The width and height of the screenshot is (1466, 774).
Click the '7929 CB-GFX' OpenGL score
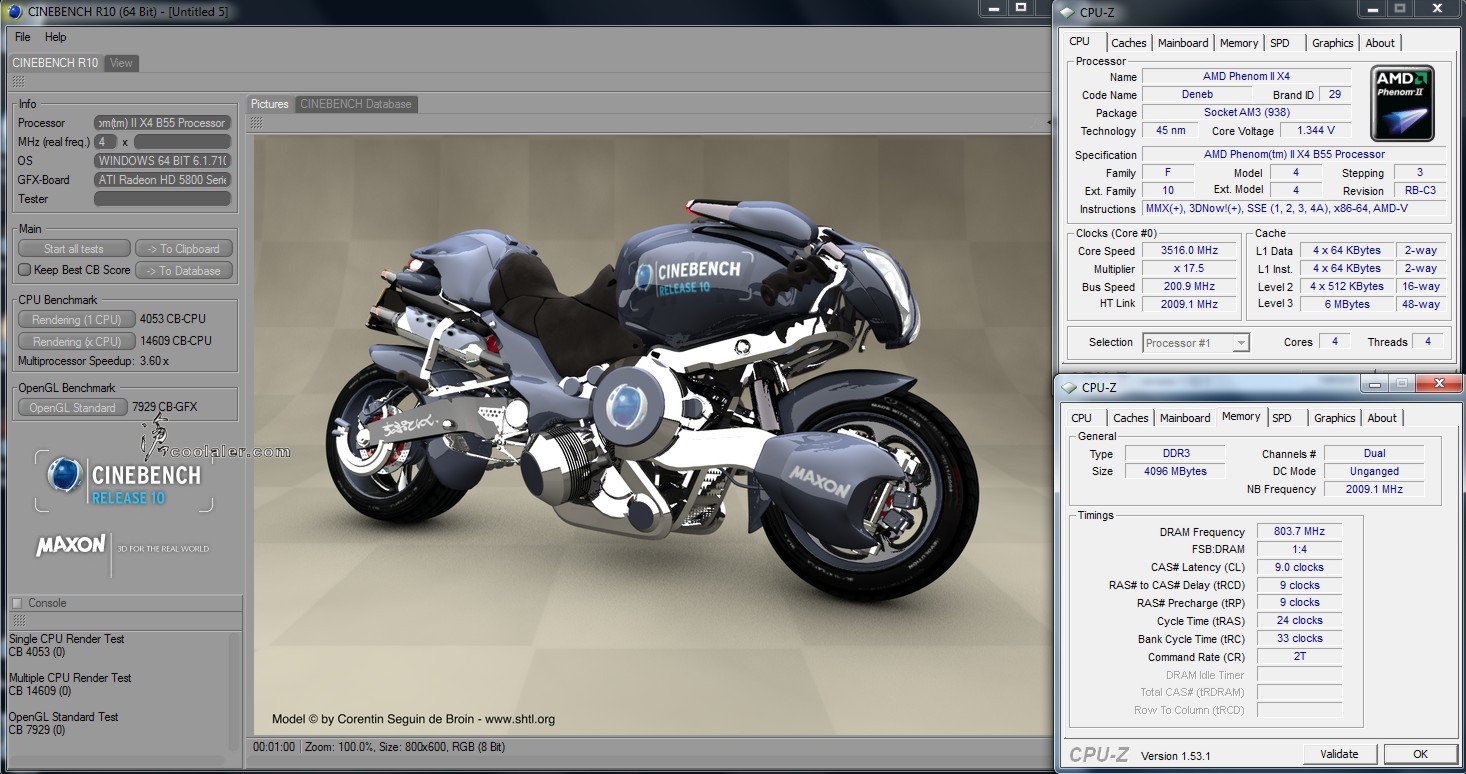(165, 408)
